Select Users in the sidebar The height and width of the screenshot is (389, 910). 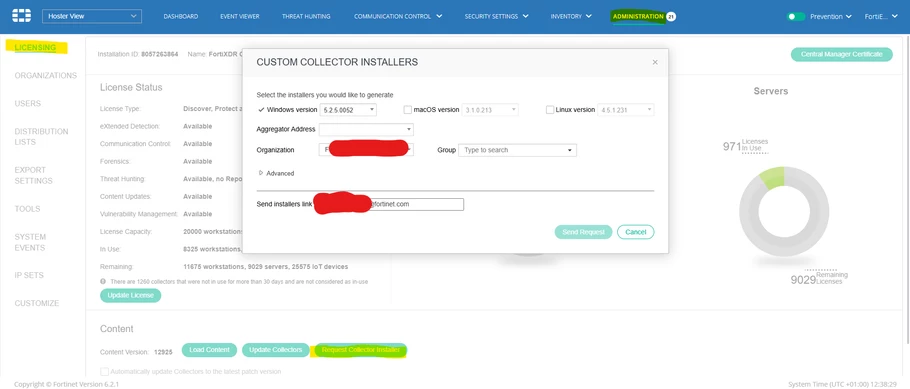pos(27,103)
